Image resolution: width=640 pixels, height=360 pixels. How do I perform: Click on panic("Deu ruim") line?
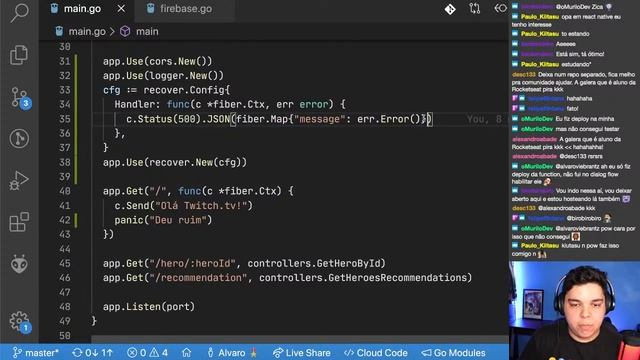[163, 220]
